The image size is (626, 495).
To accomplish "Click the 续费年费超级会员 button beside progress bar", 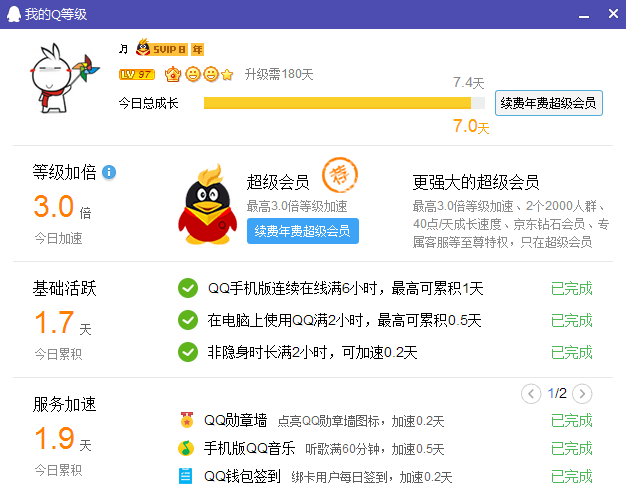I will point(549,103).
